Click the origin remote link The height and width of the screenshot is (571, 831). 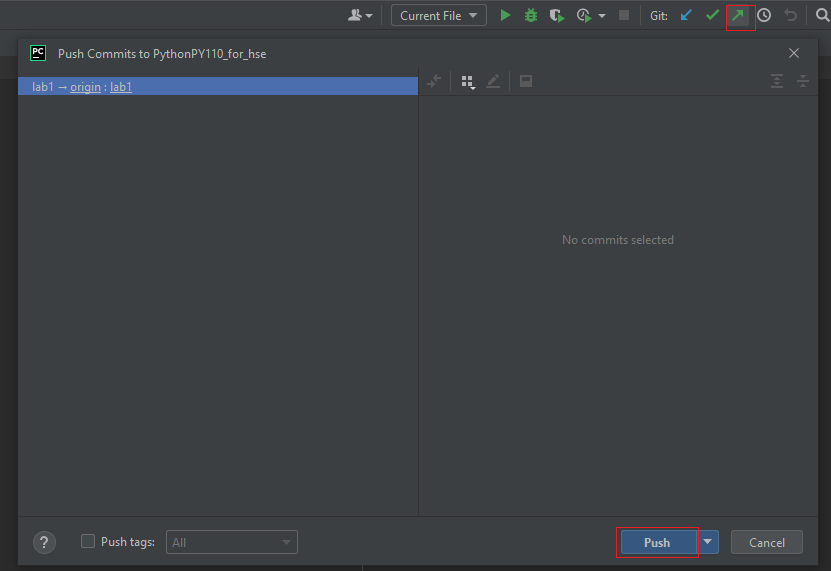85,87
